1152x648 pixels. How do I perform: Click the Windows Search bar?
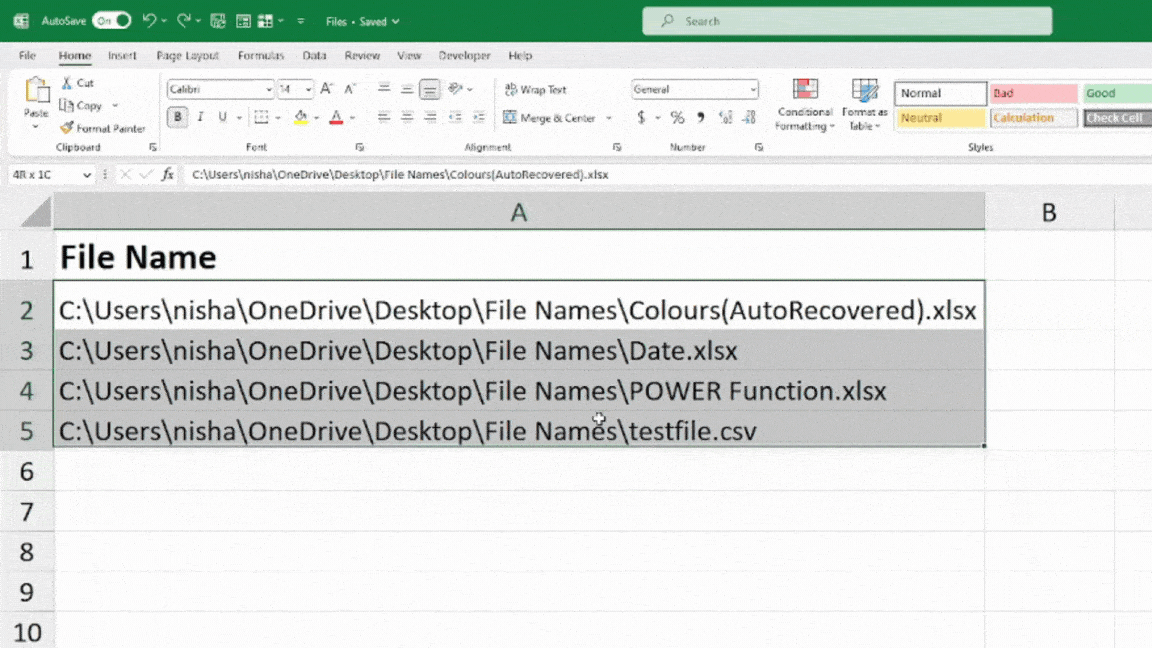click(x=846, y=20)
